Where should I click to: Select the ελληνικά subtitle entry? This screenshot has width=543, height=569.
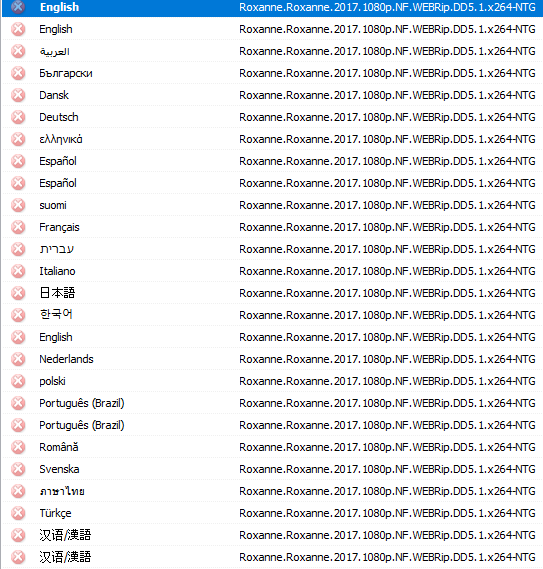(272, 139)
